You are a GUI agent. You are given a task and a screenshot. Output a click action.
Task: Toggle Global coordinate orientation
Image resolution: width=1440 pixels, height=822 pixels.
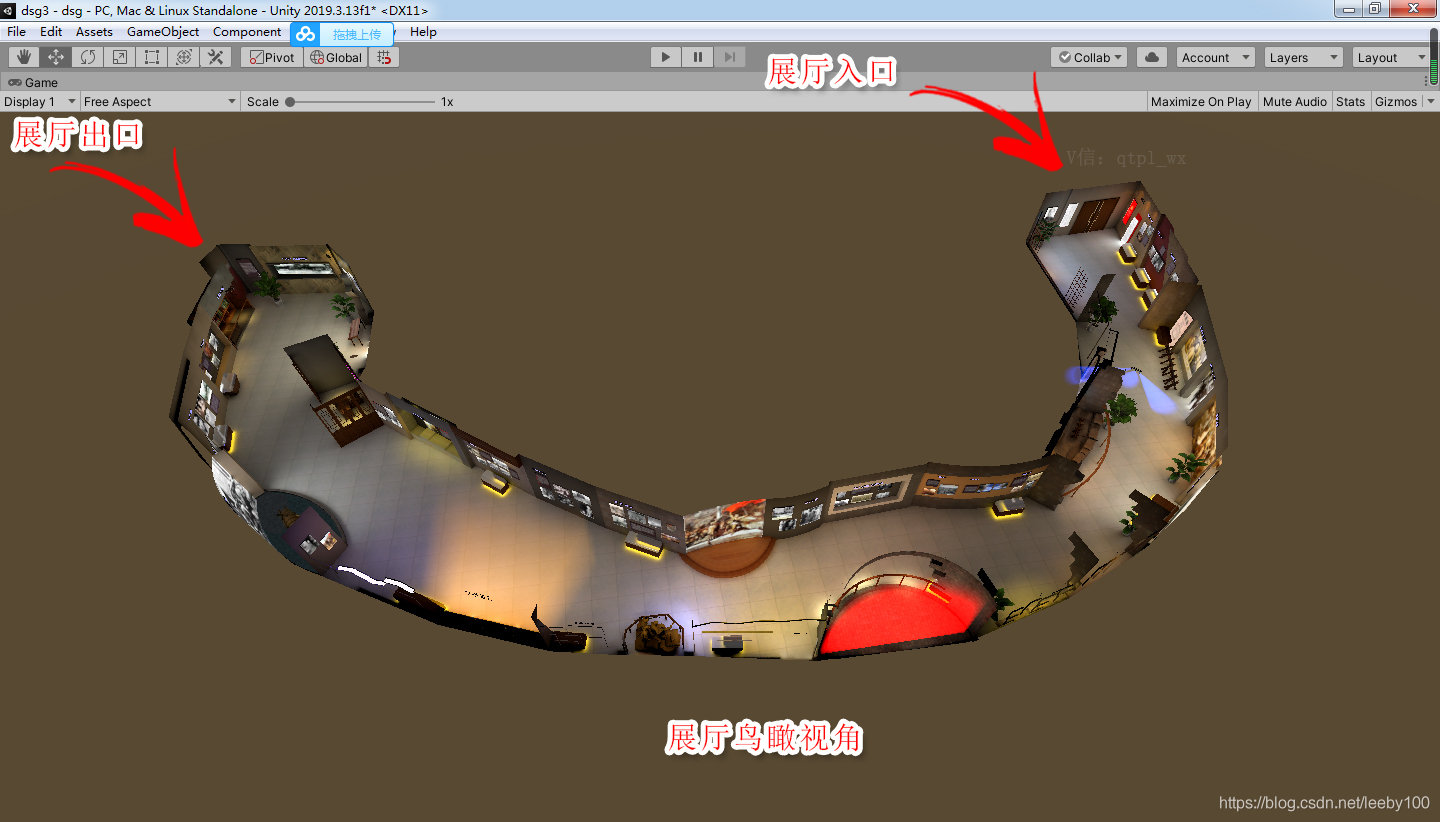[x=335, y=57]
